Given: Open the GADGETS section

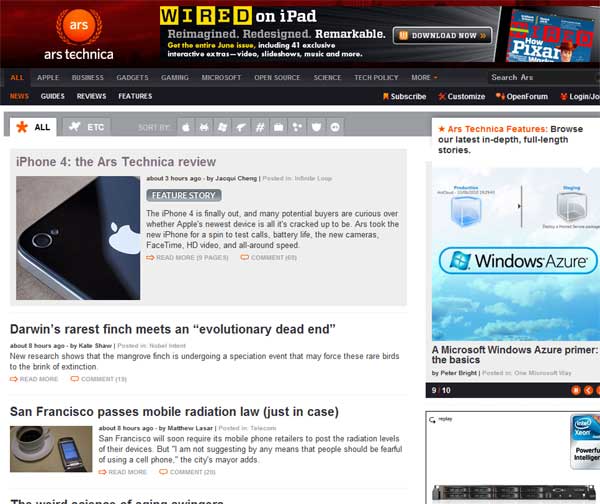Looking at the screenshot, I should pos(132,77).
